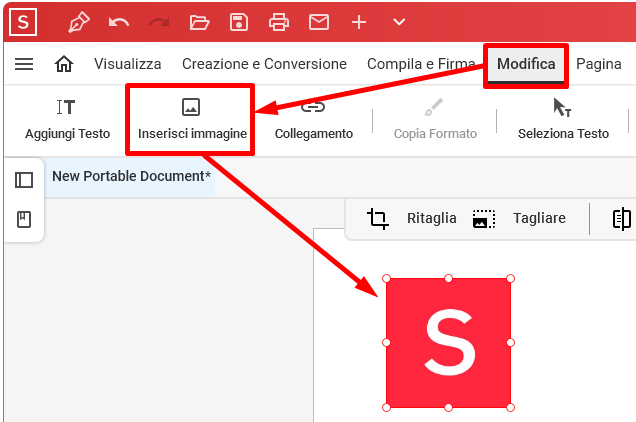Select the pen signature tool icon
The image size is (636, 422).
coord(79,22)
